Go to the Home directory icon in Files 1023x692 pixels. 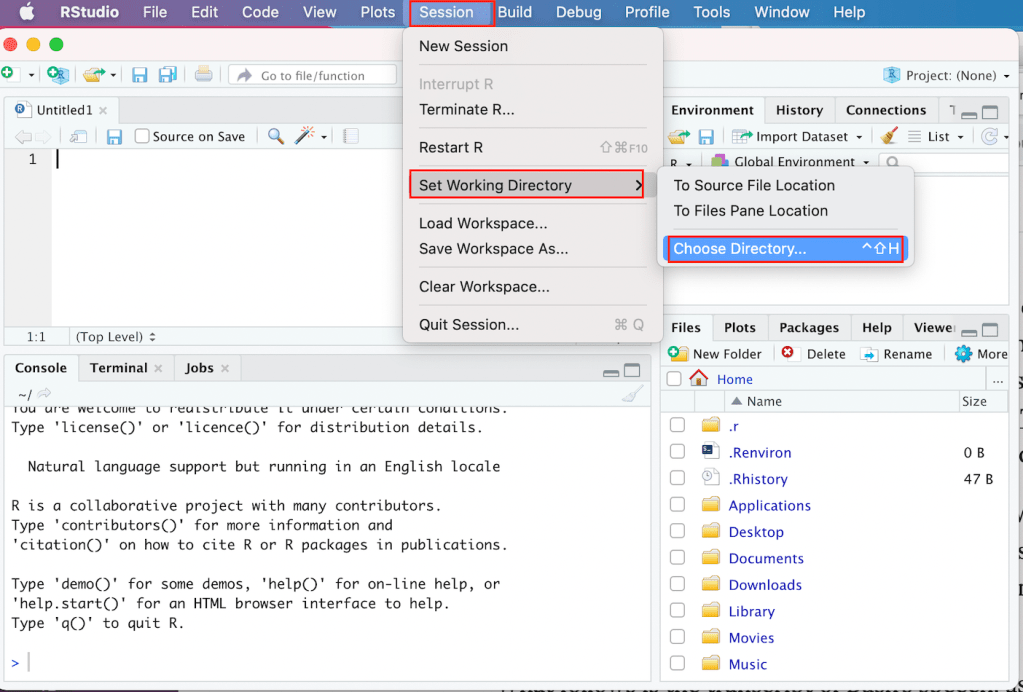click(x=698, y=378)
